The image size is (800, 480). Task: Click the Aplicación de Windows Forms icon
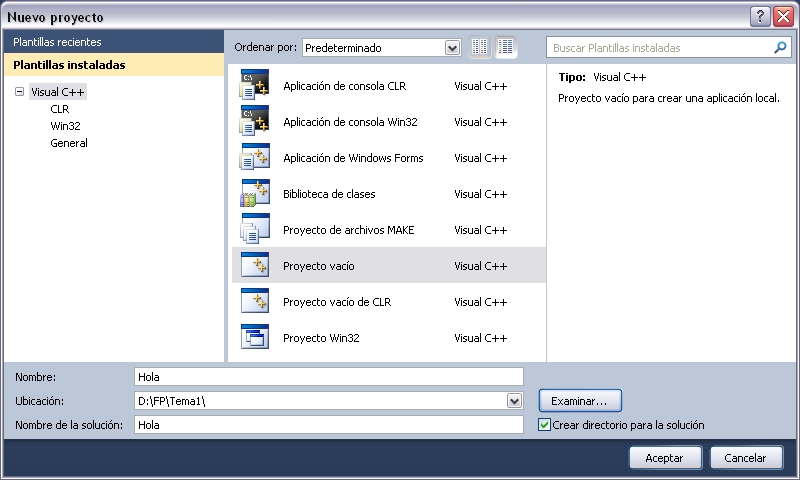tap(255, 157)
